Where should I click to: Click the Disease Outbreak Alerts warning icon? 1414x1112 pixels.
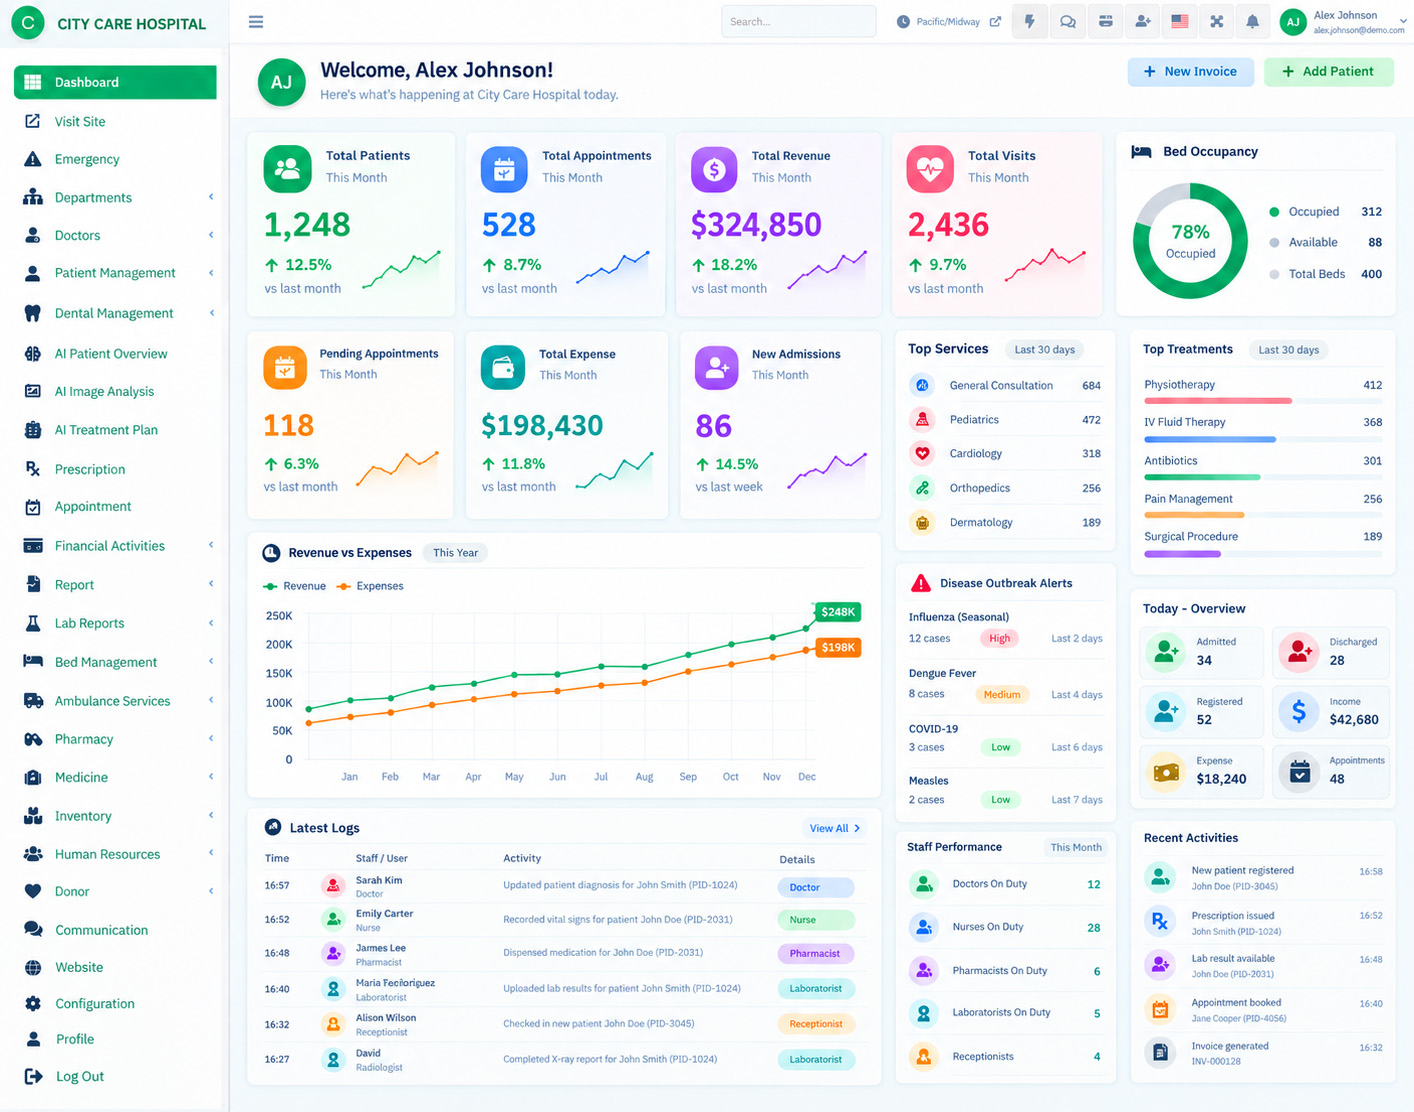[921, 583]
